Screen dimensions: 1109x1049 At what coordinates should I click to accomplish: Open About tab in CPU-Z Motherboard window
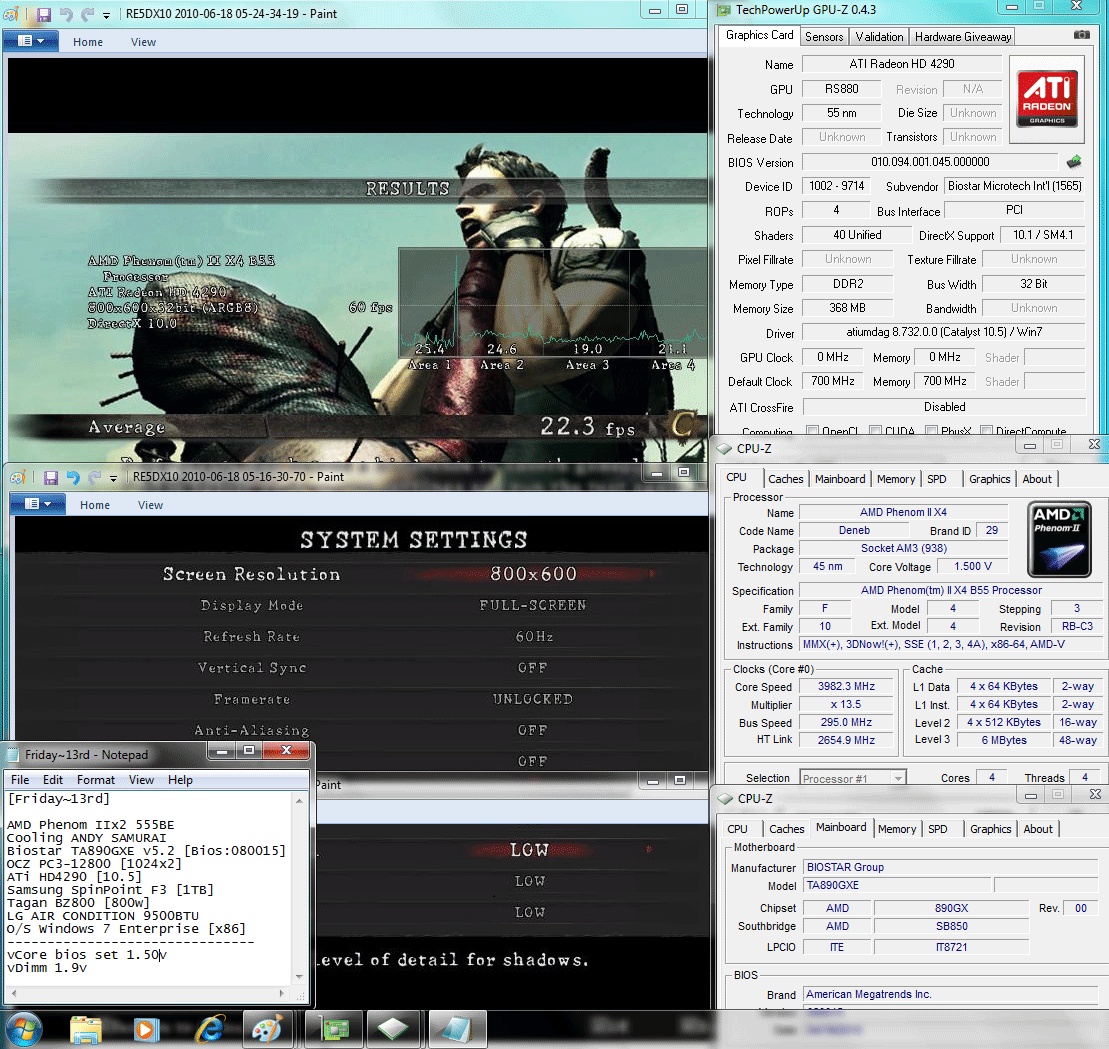point(1038,829)
